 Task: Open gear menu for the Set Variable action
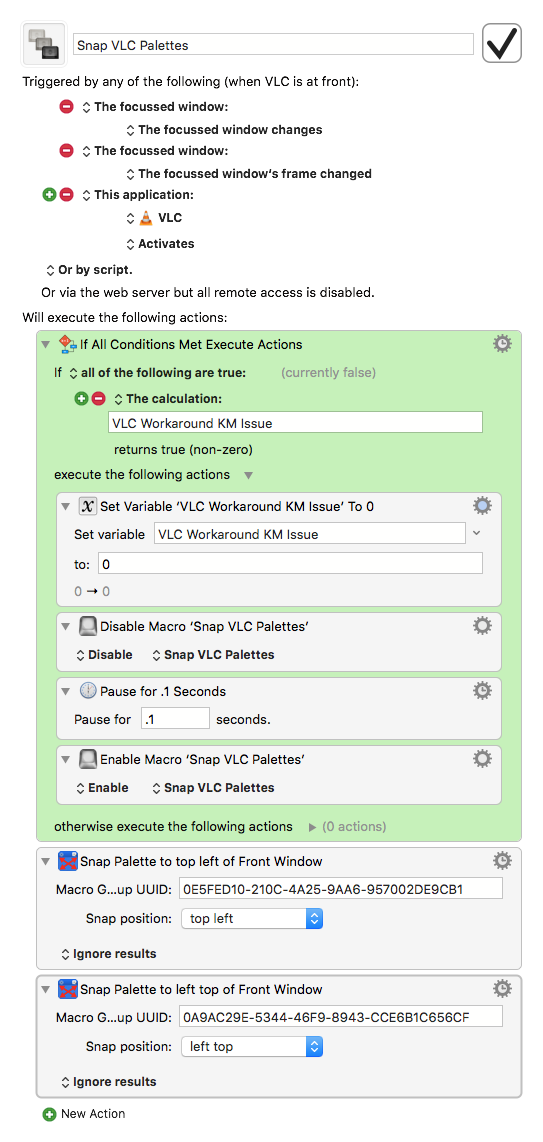482,505
